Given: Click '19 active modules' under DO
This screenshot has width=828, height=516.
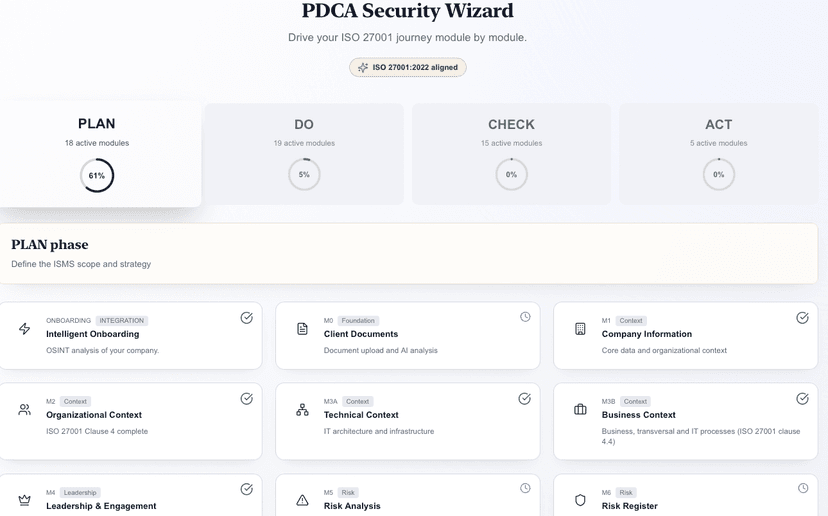Looking at the screenshot, I should pos(304,143).
